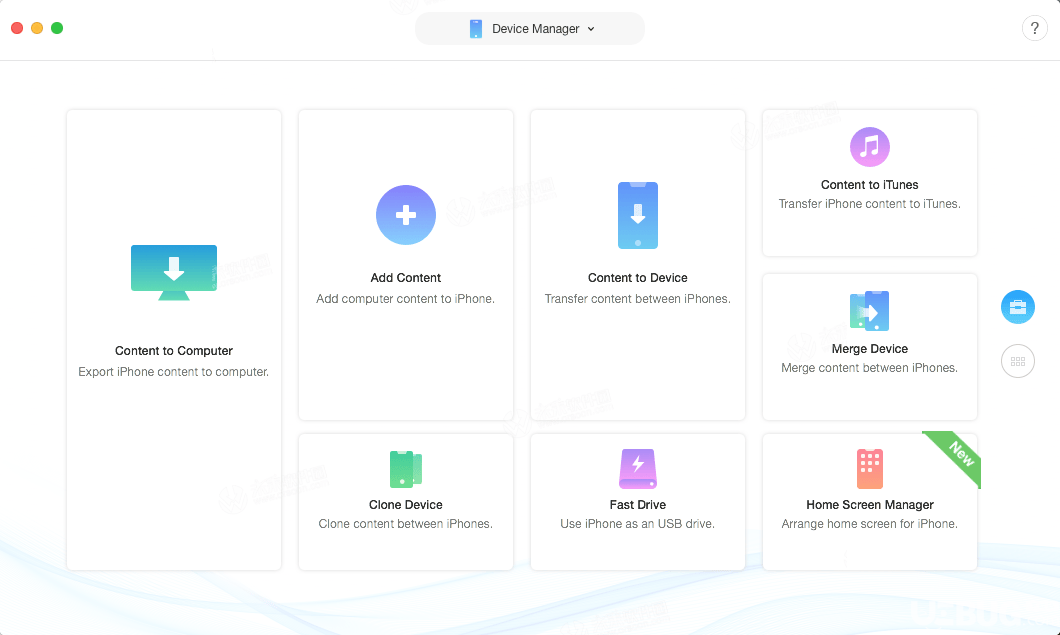
Task: Click the Add Content plus icon
Action: tap(405, 215)
